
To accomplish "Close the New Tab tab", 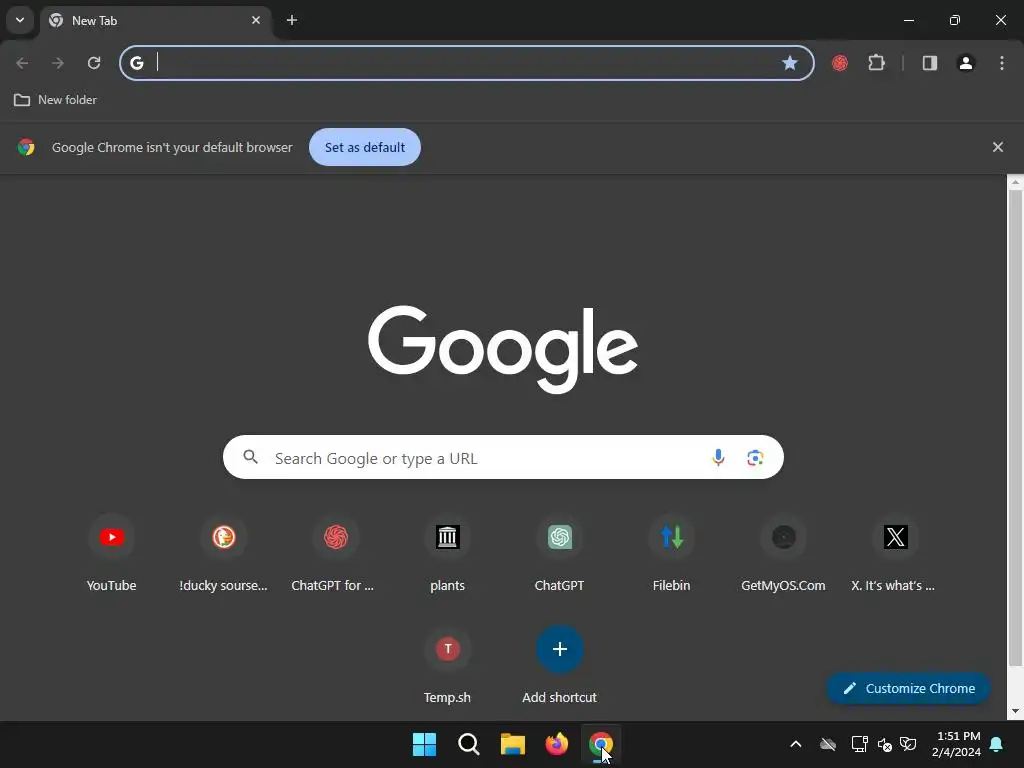I will coord(256,20).
